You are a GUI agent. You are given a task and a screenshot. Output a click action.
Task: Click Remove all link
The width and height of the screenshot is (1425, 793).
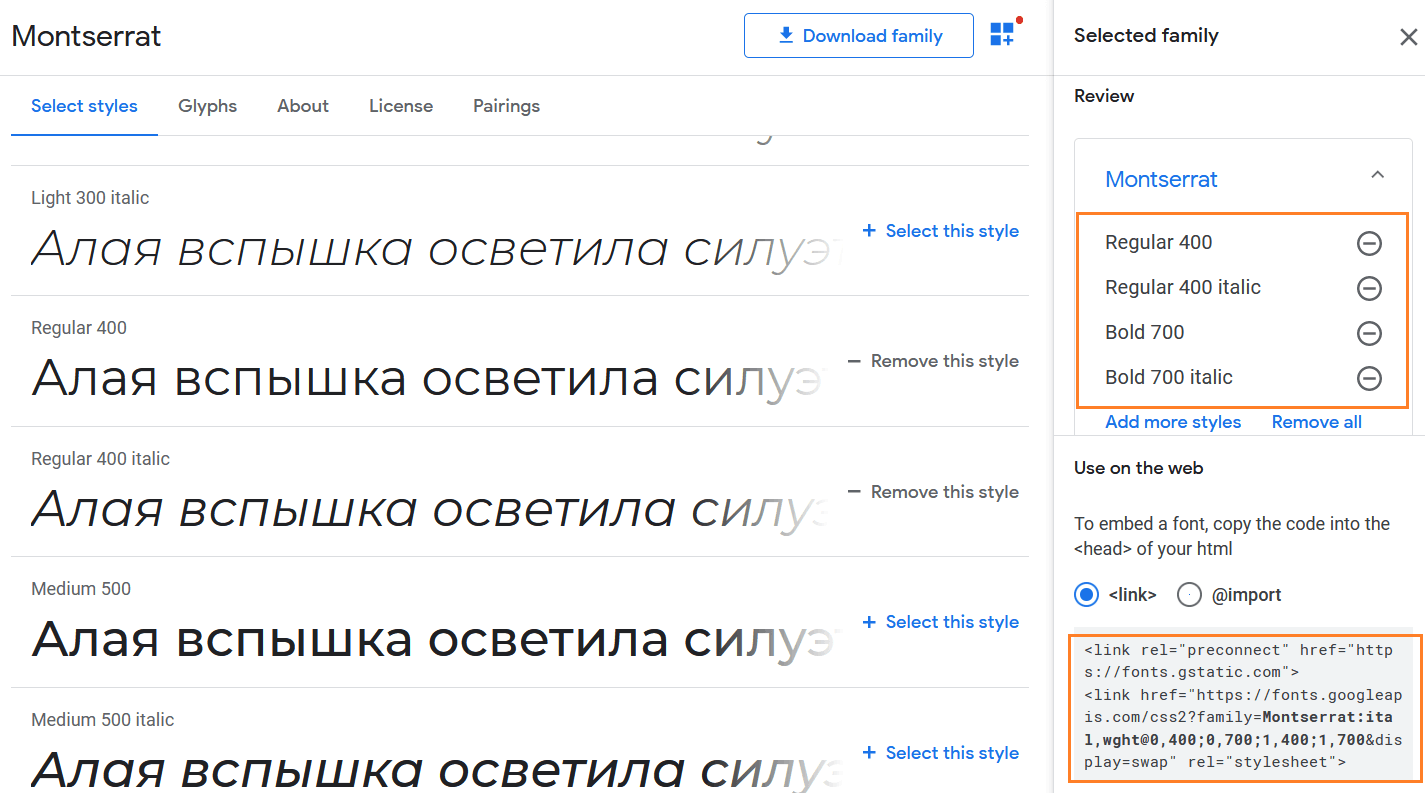click(x=1316, y=422)
